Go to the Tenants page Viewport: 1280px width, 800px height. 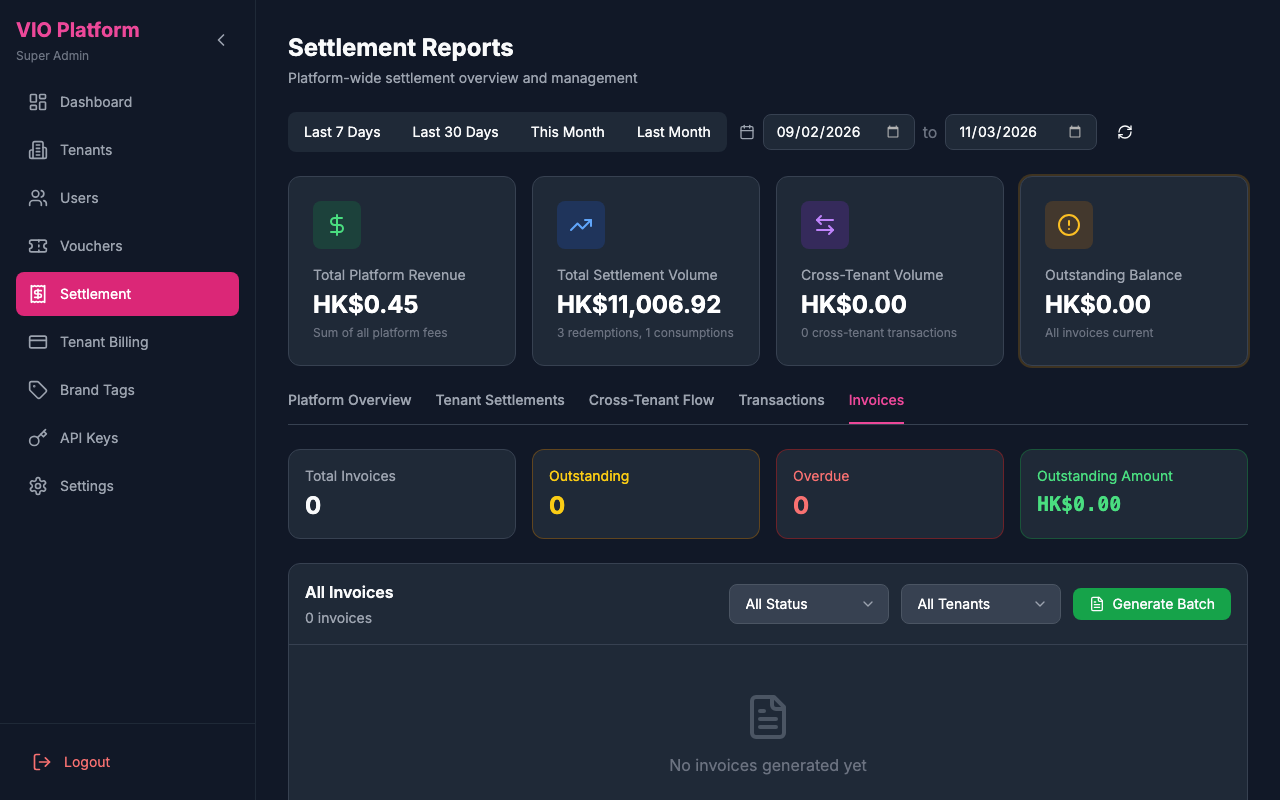[x=86, y=150]
